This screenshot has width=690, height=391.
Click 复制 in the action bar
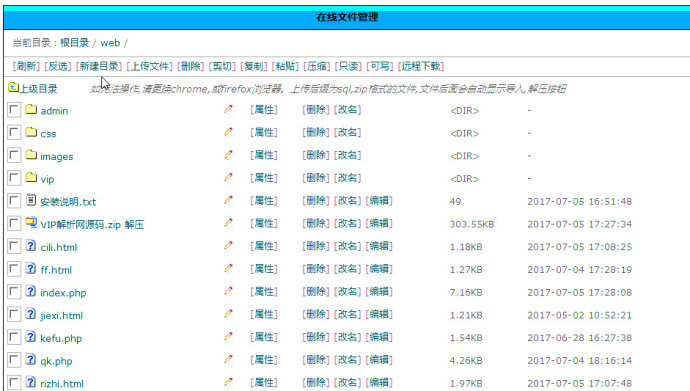tap(254, 66)
